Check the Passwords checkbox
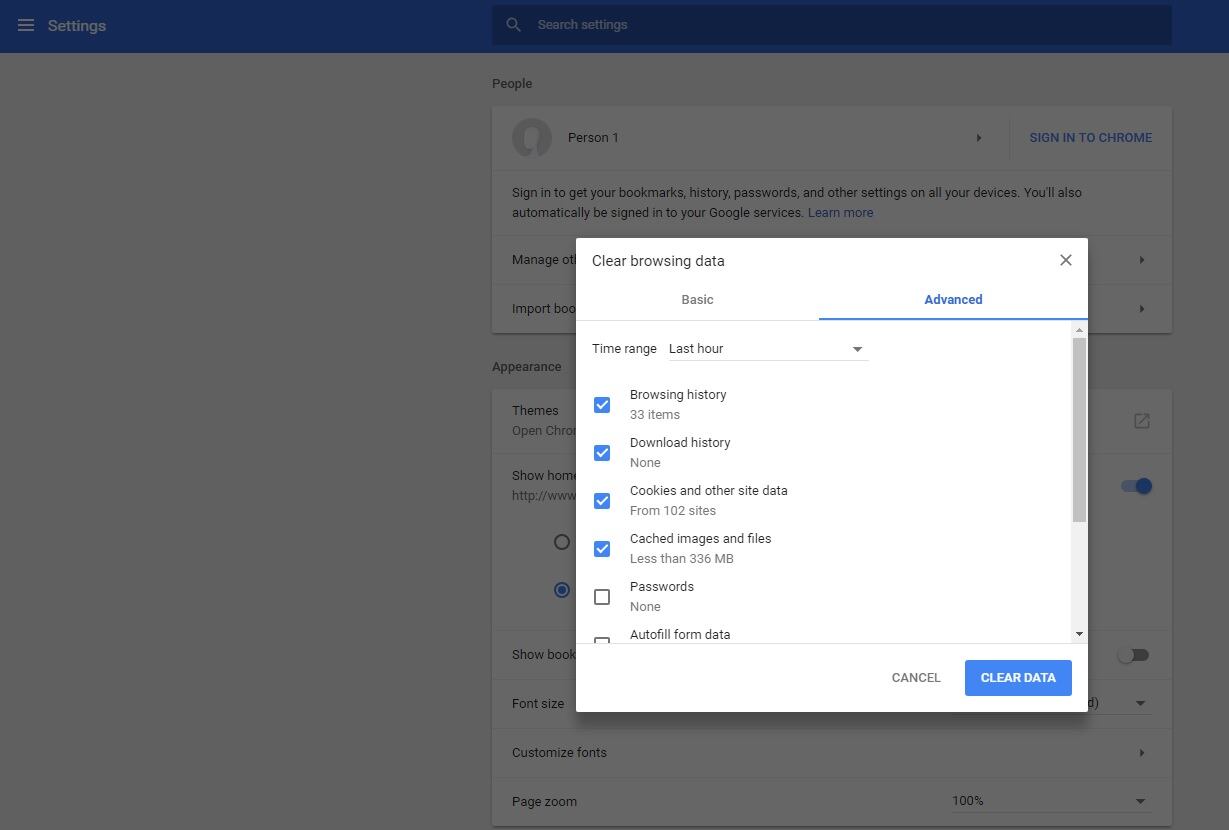 click(602, 597)
